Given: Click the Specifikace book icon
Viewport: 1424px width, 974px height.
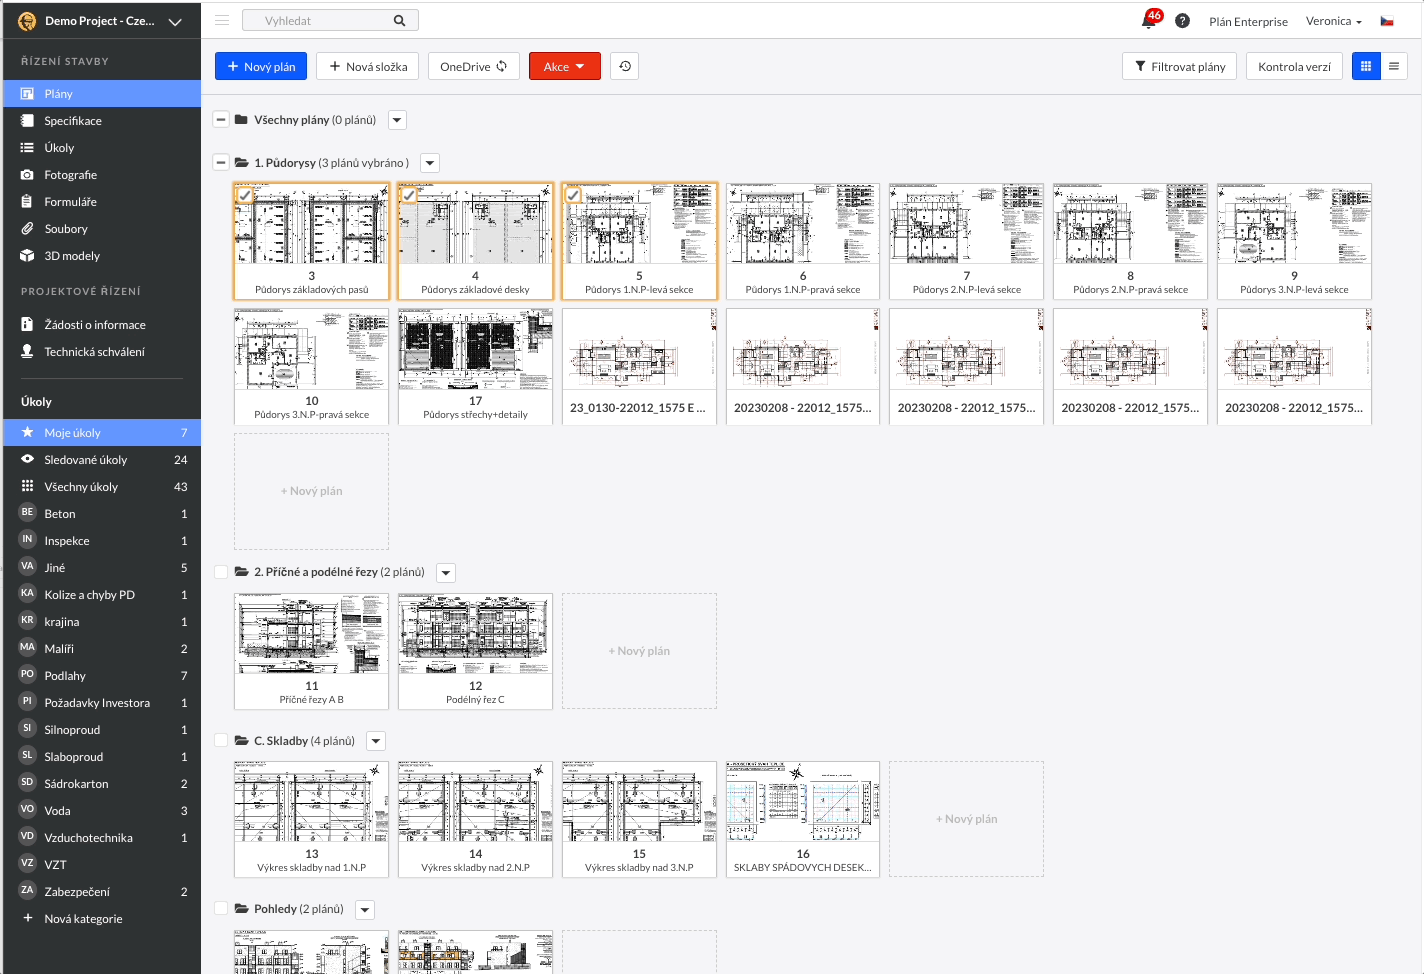Looking at the screenshot, I should [x=27, y=120].
